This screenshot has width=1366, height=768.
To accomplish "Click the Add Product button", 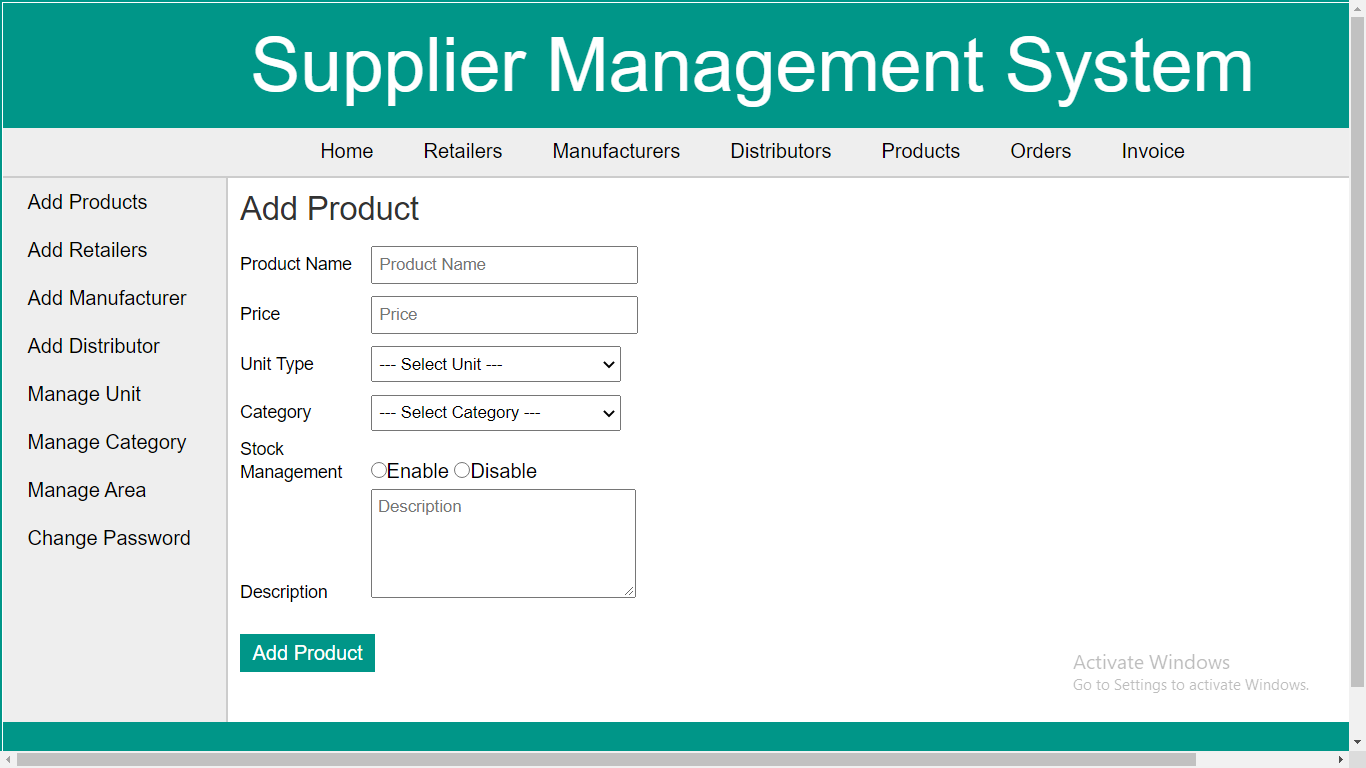I will point(307,652).
